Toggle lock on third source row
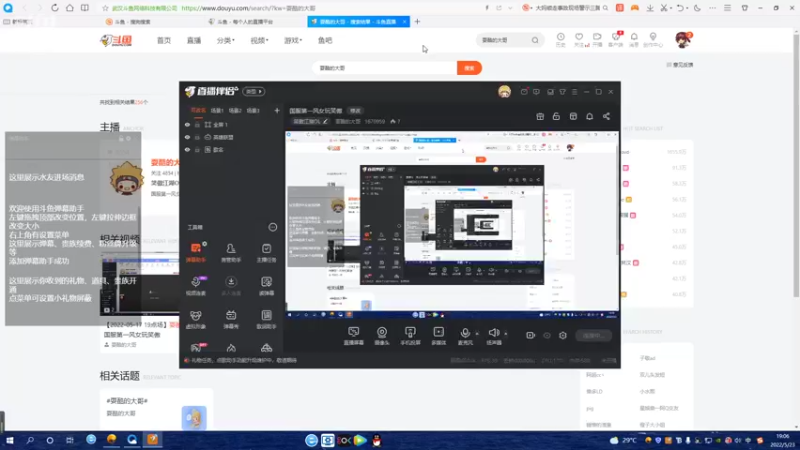Viewport: 800px width, 450px height. 197,150
